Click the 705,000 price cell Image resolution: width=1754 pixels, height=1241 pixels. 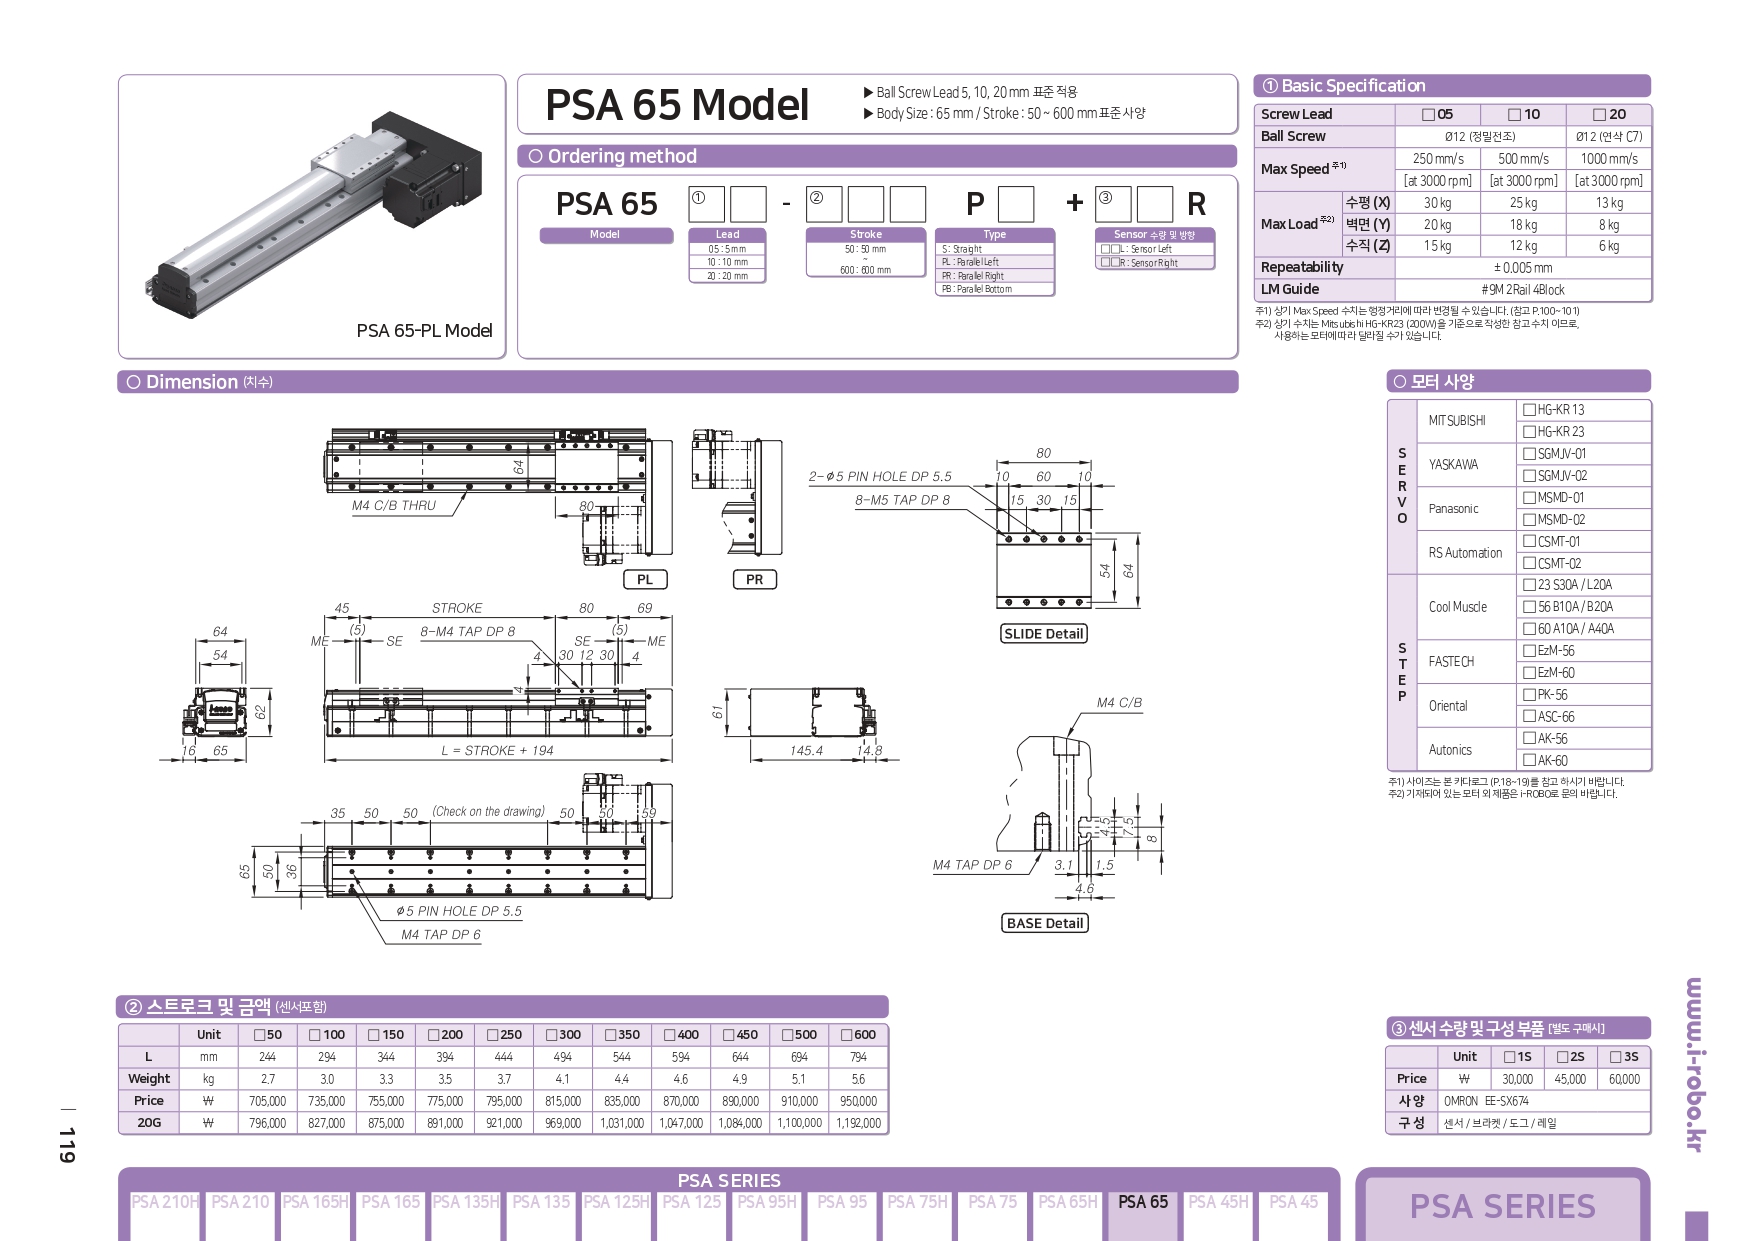pos(268,1101)
